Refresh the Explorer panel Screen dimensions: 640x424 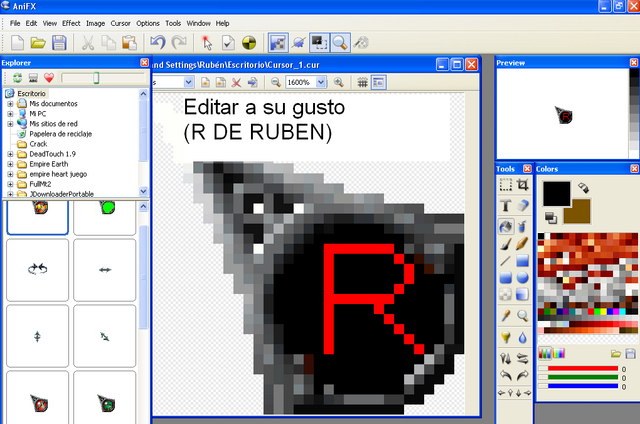click(18, 78)
